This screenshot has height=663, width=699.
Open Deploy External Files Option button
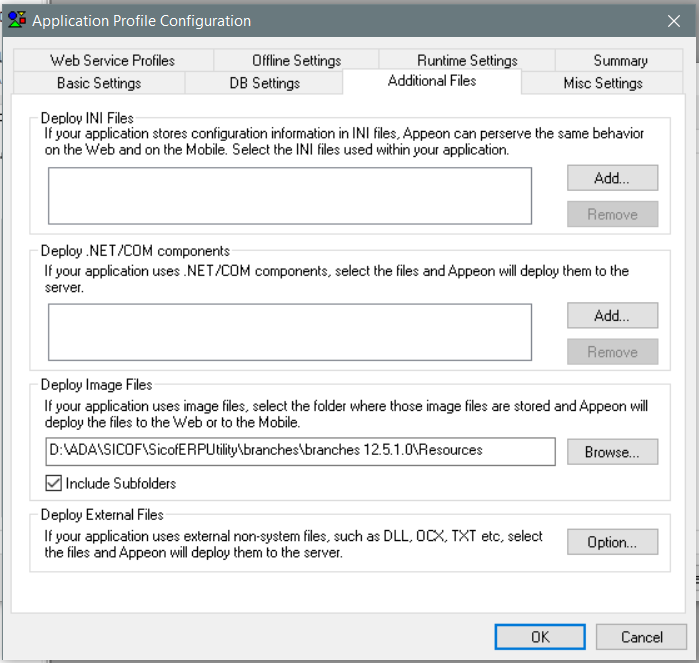(x=612, y=542)
